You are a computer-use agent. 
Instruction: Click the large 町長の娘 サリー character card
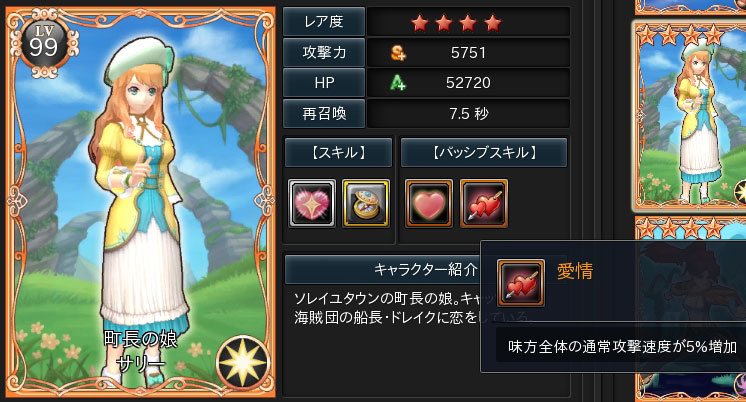tap(140, 202)
